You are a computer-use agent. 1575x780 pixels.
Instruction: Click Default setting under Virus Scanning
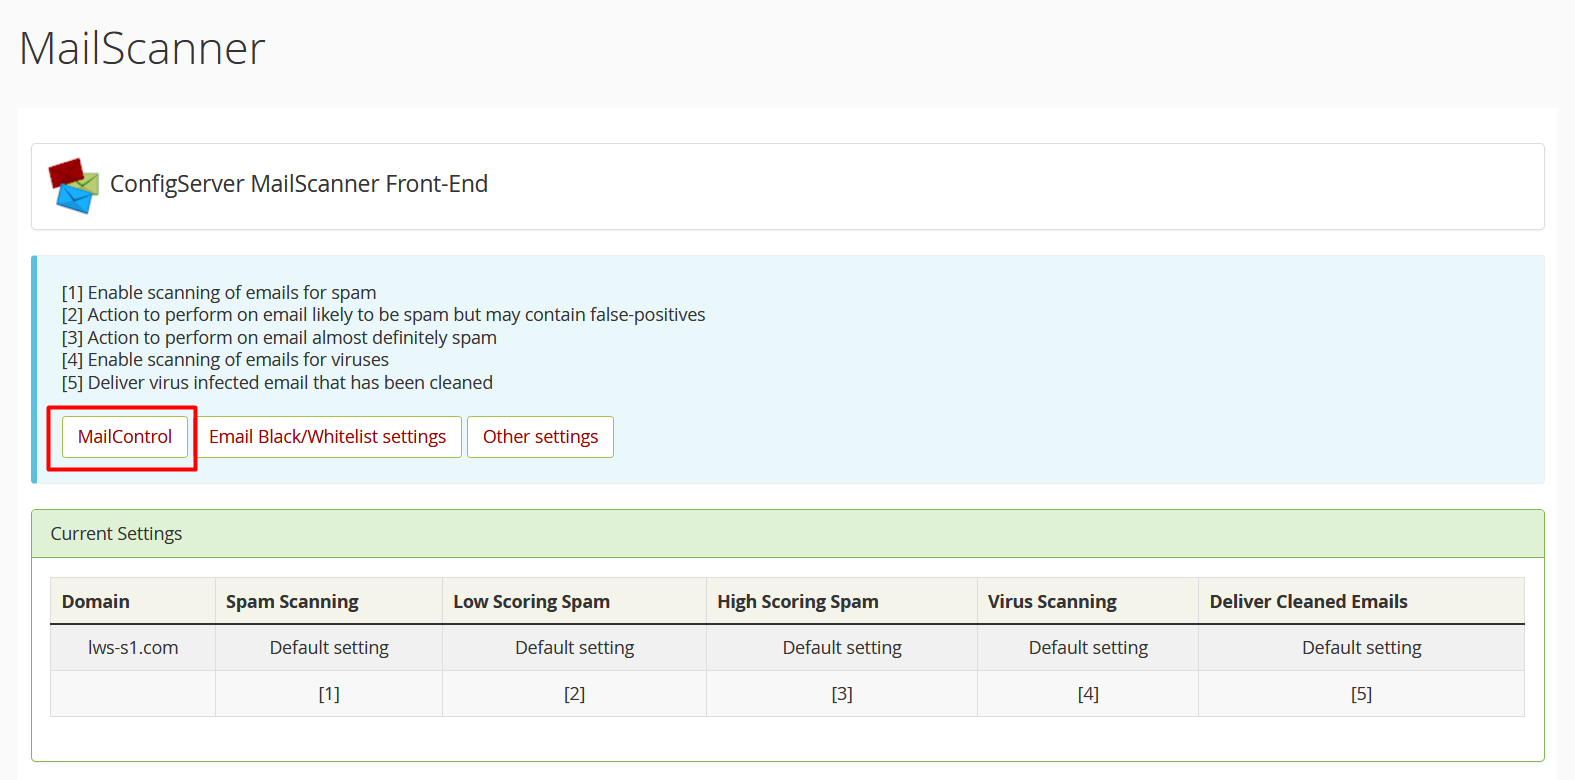click(1088, 647)
